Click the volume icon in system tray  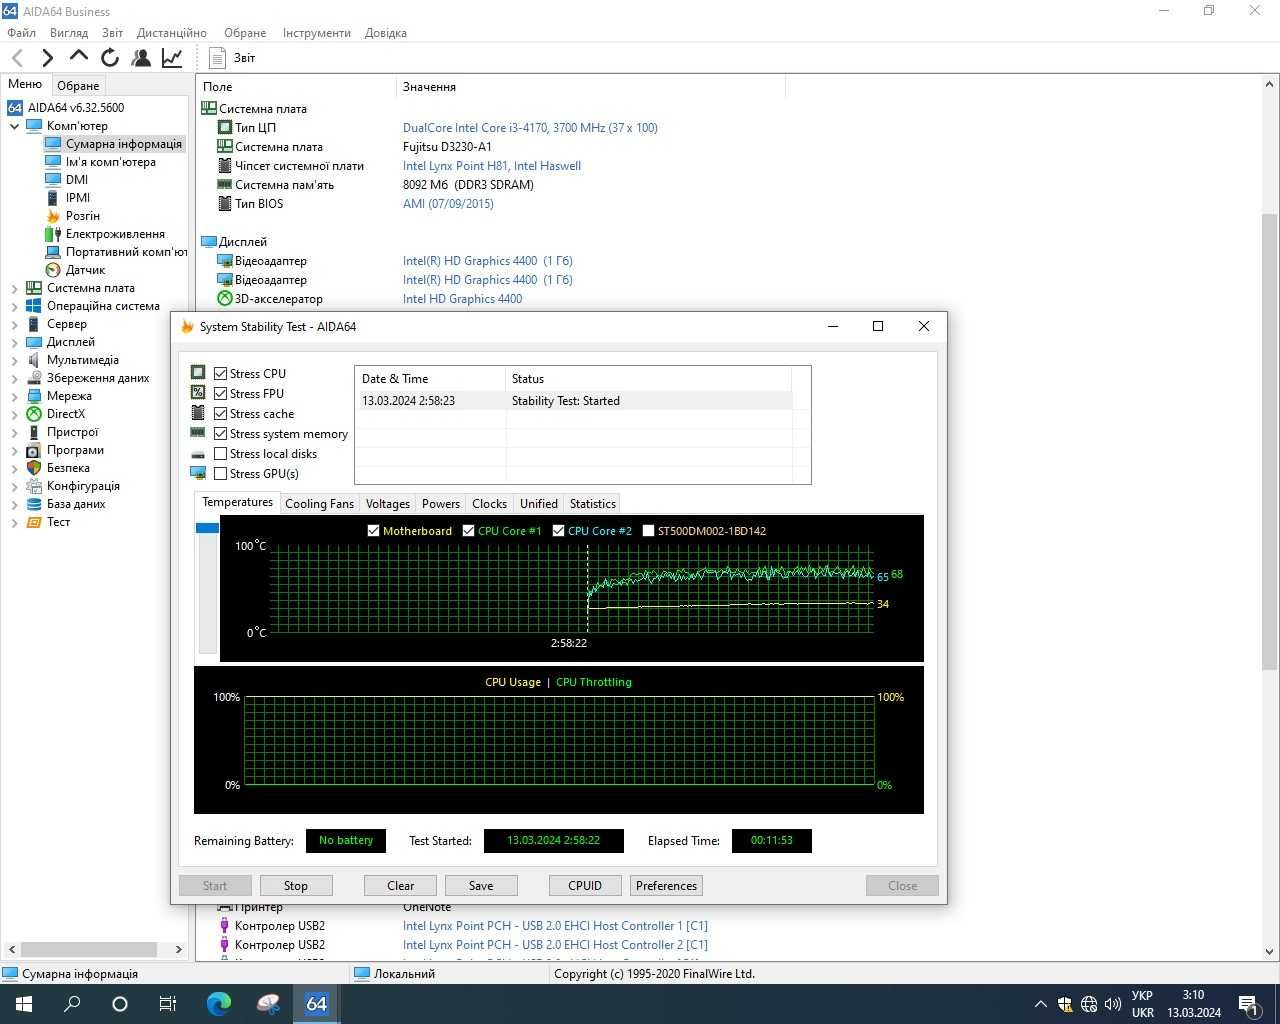(1112, 1004)
